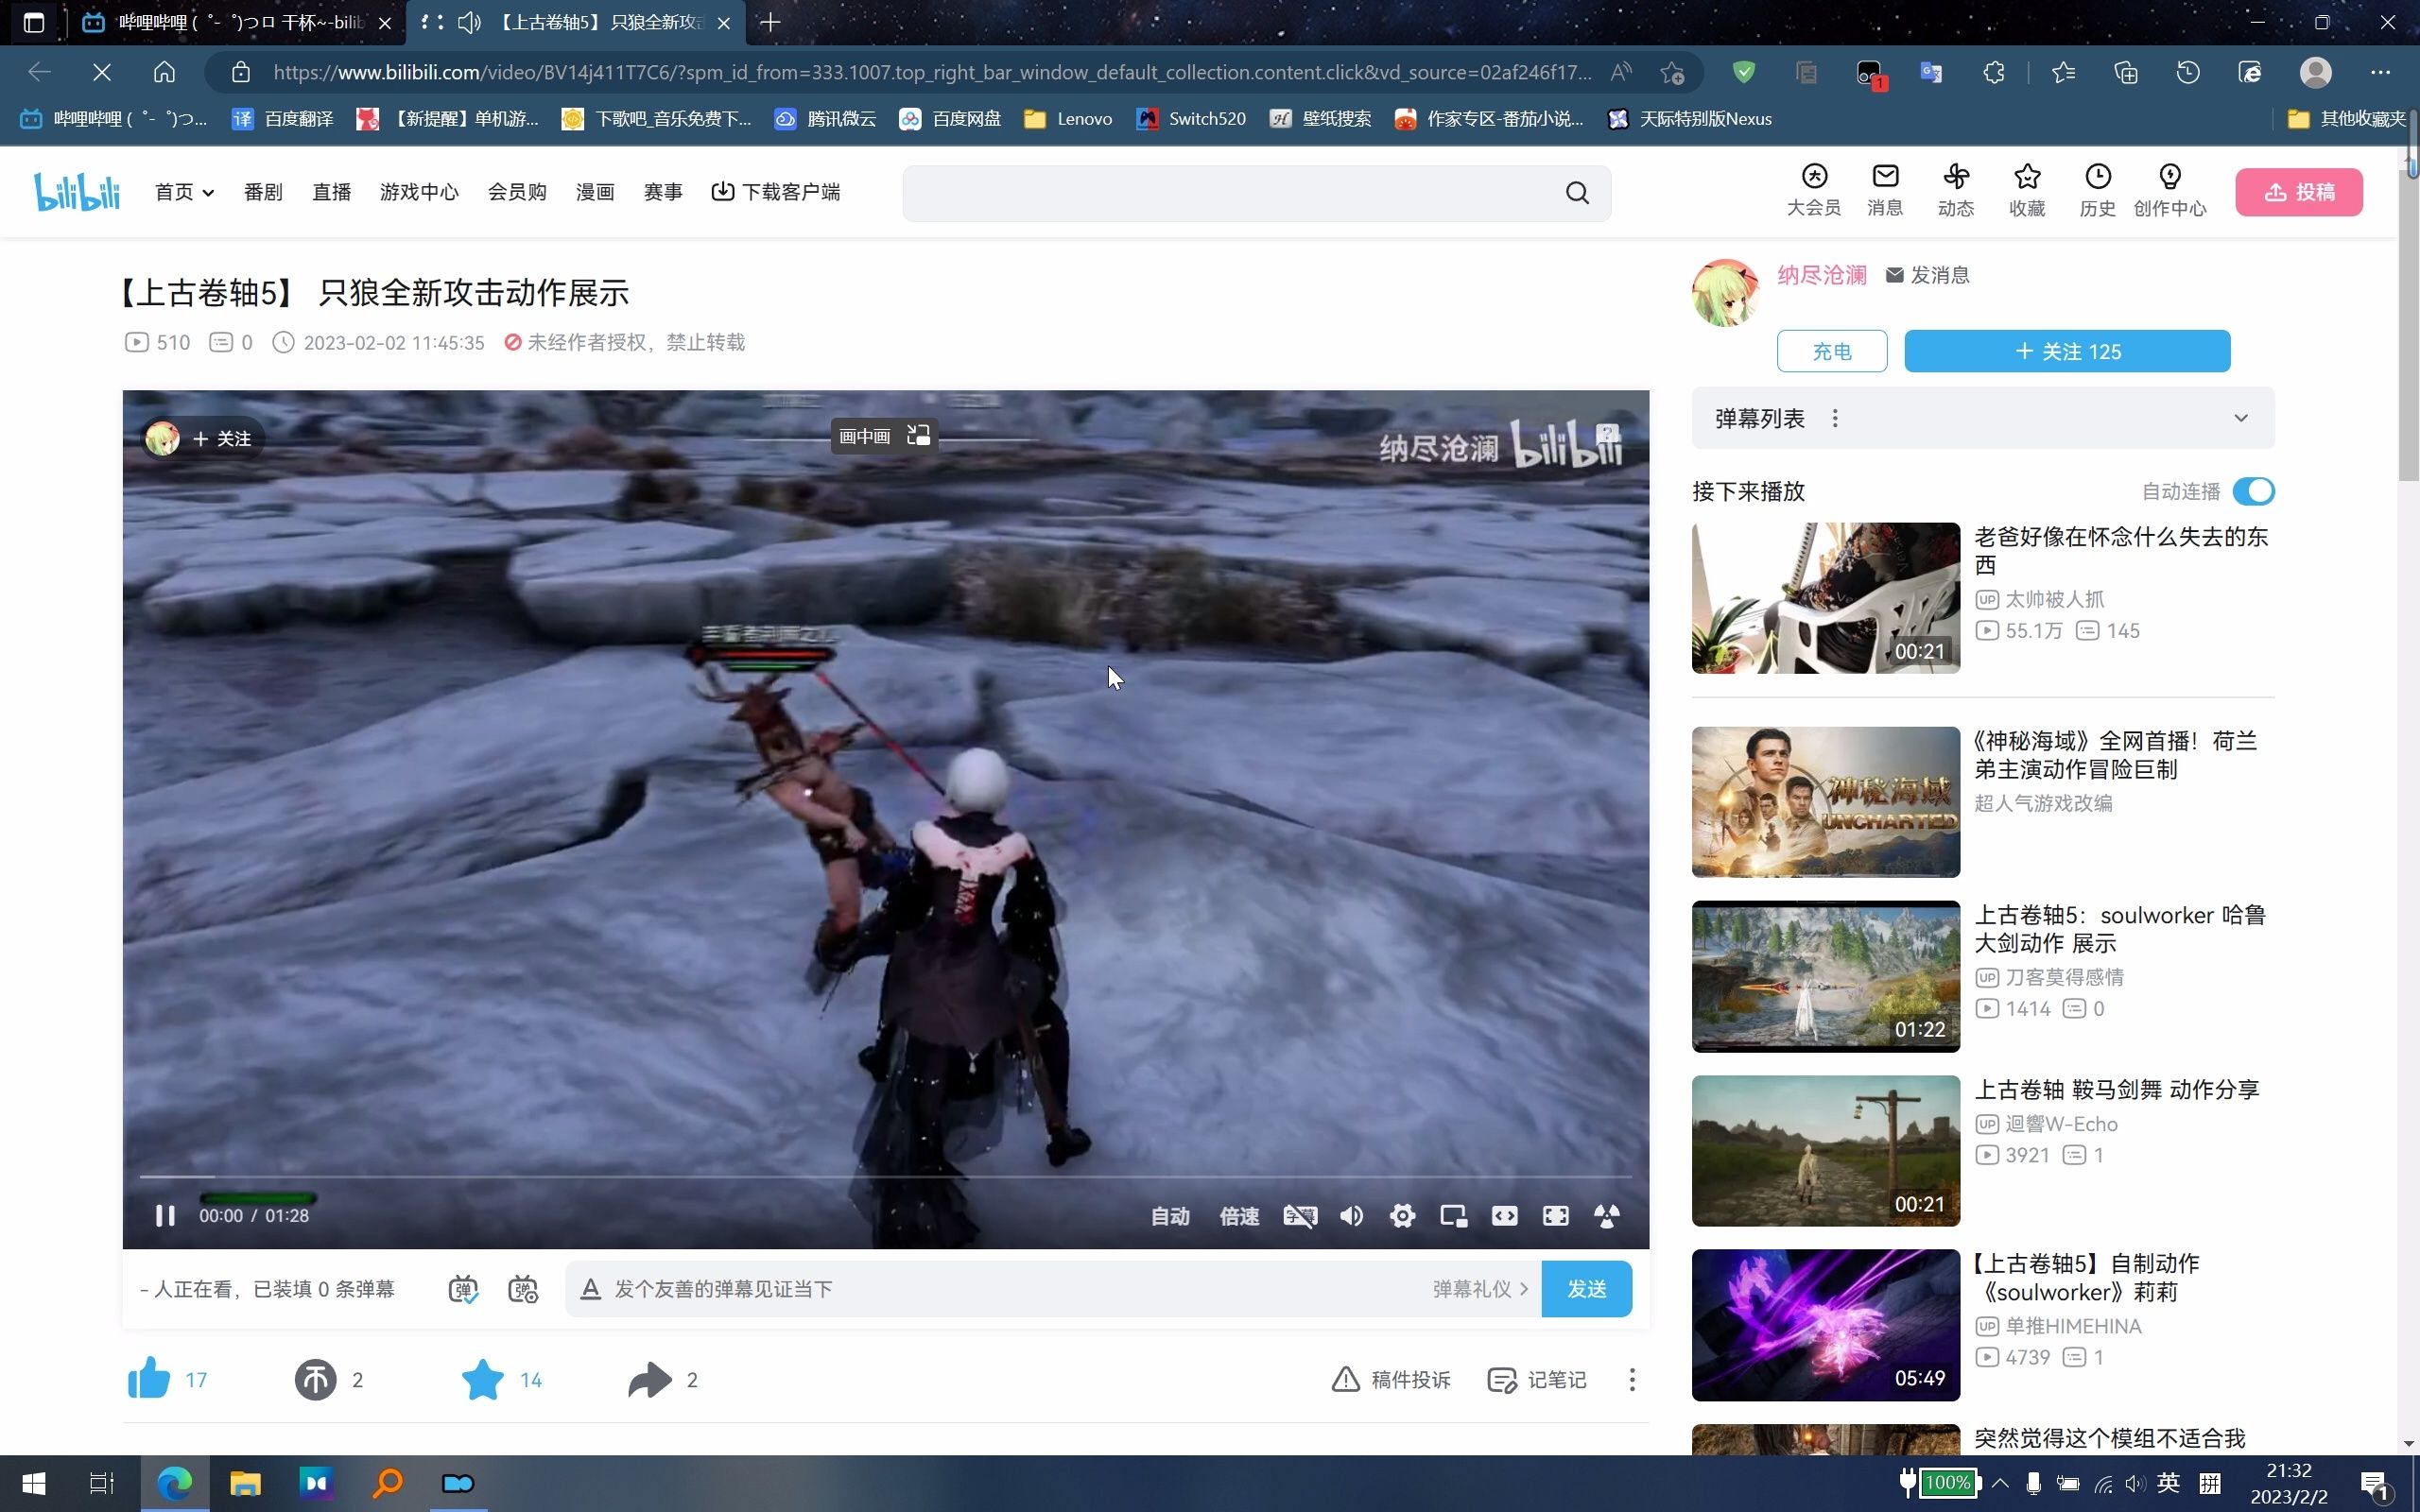Share the video with the arrow icon
The height and width of the screenshot is (1512, 2420).
point(650,1379)
